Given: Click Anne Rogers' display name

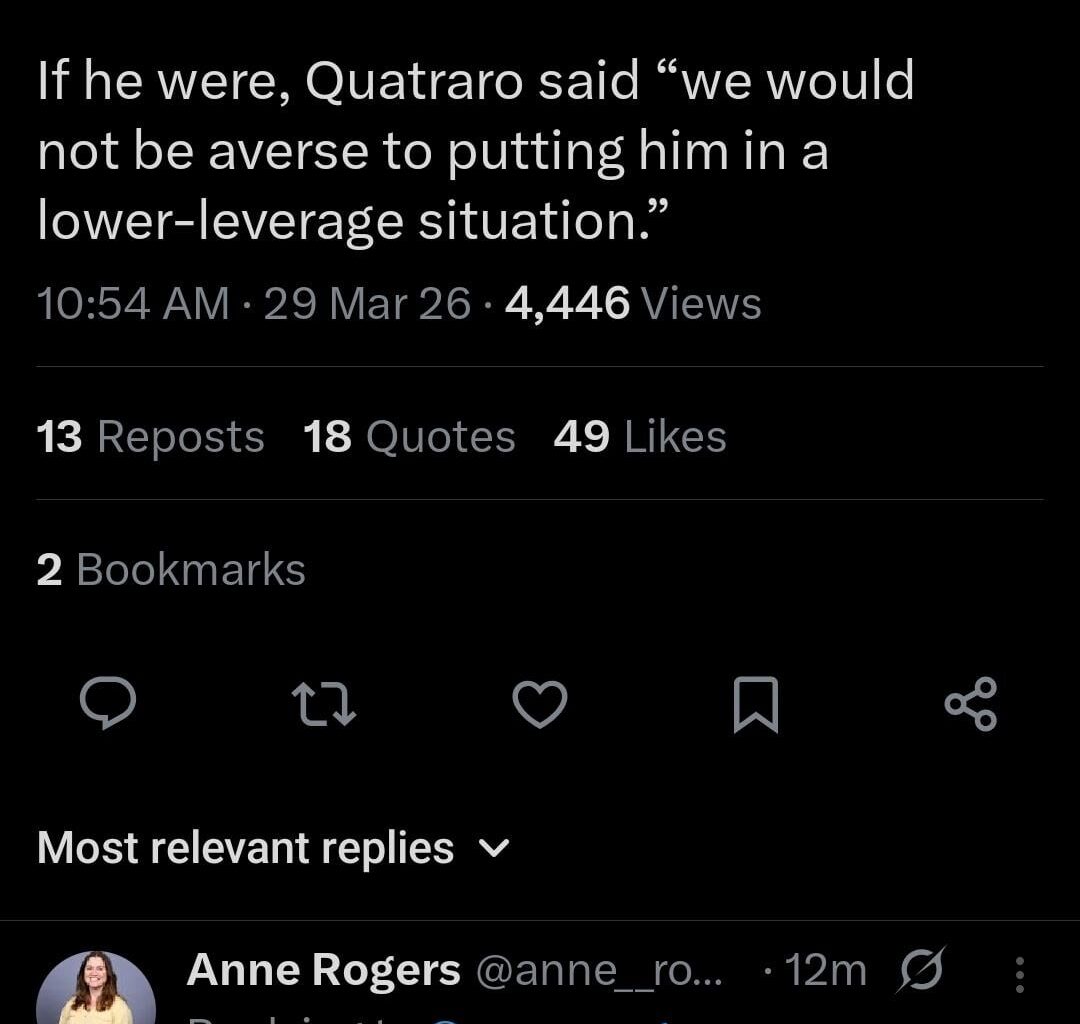Looking at the screenshot, I should tap(326, 968).
